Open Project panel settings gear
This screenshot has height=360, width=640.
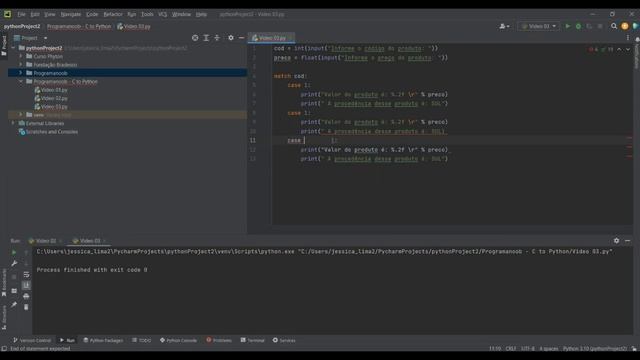[x=231, y=38]
